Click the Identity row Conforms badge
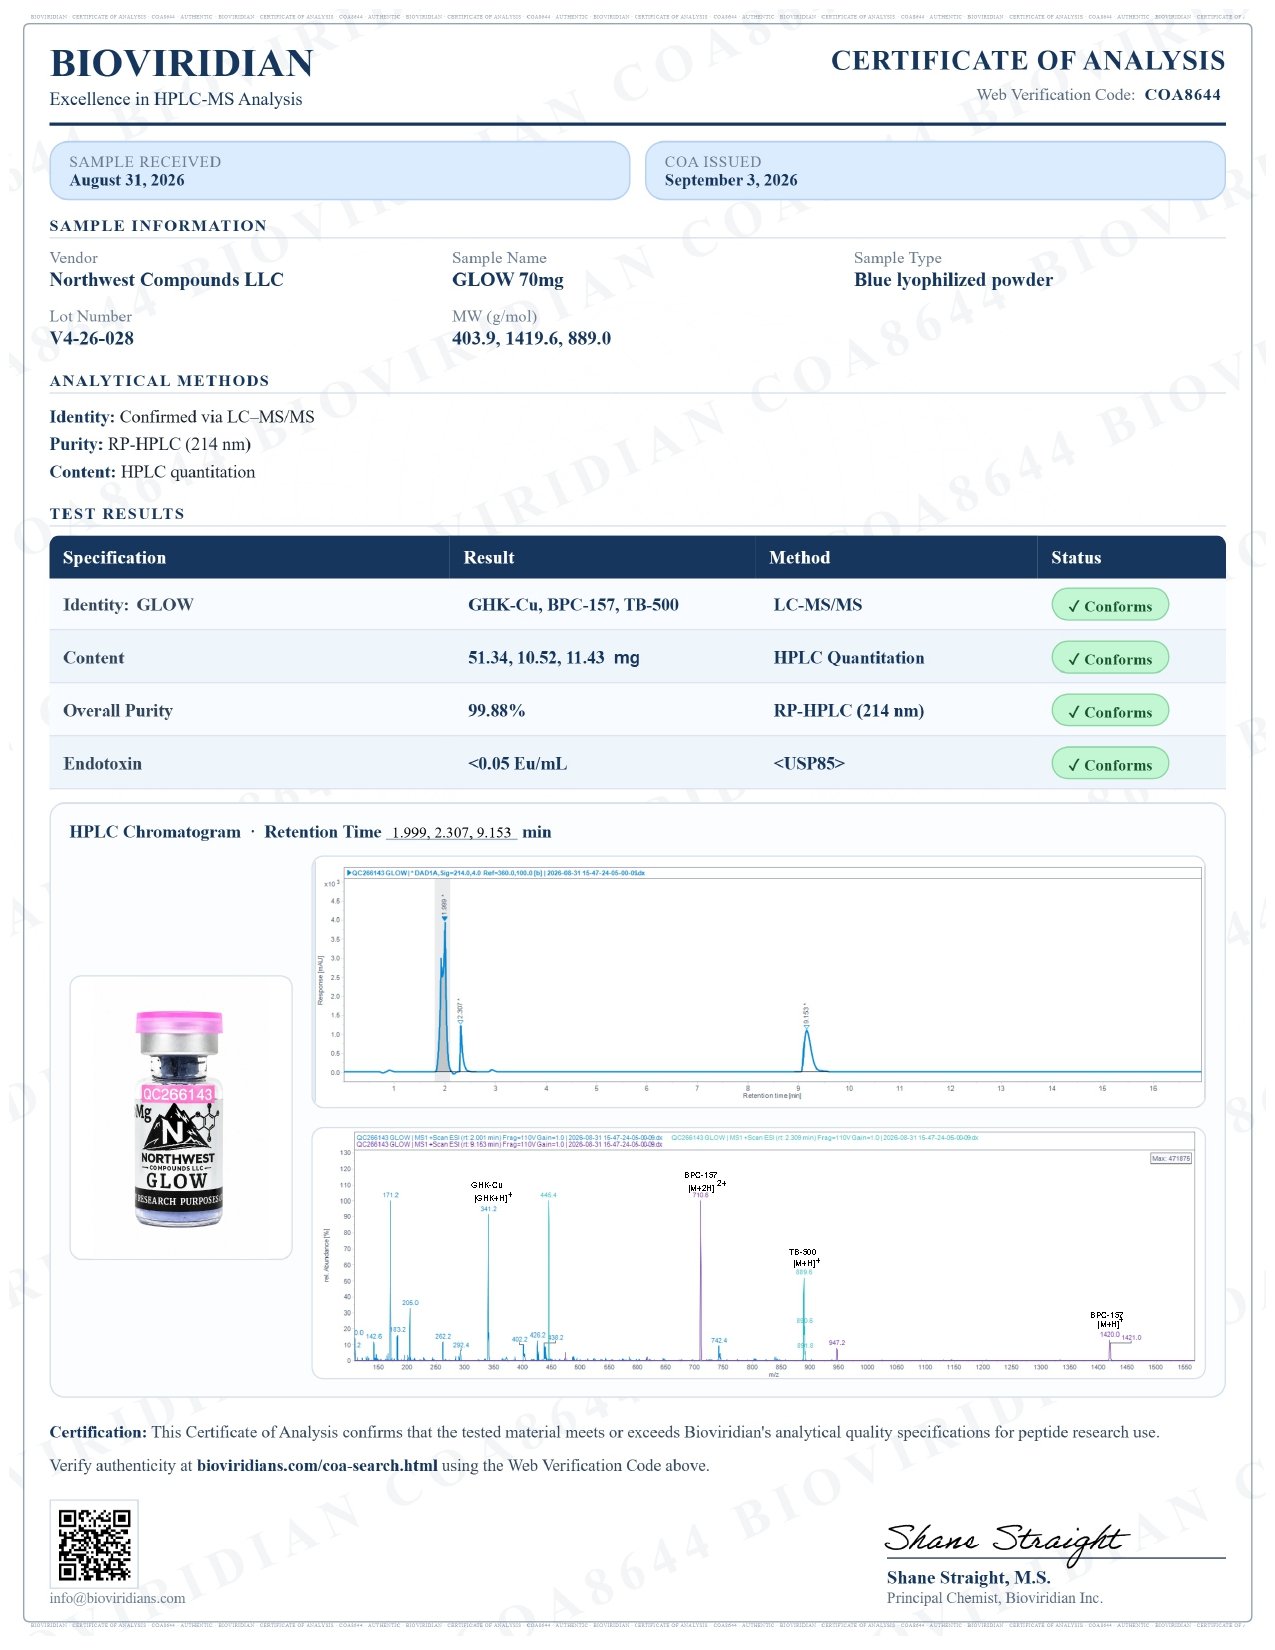 coord(1110,605)
